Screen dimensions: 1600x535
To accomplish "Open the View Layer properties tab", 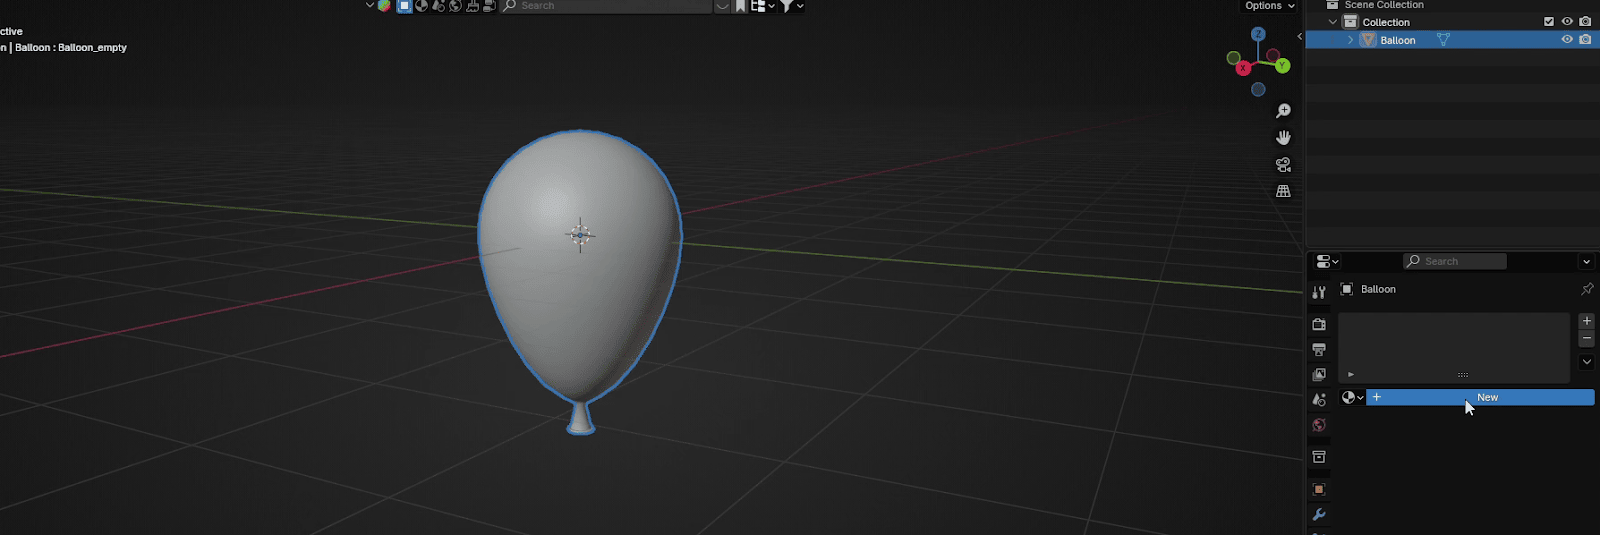I will (x=1319, y=374).
